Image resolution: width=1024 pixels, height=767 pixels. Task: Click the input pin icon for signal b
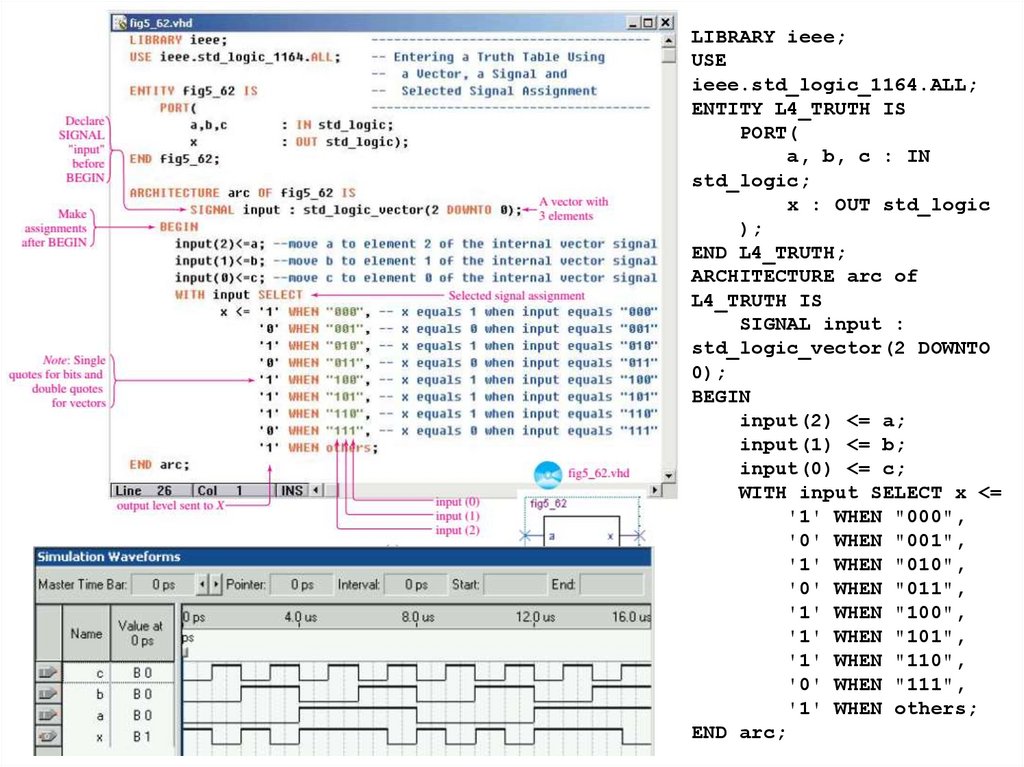click(49, 694)
